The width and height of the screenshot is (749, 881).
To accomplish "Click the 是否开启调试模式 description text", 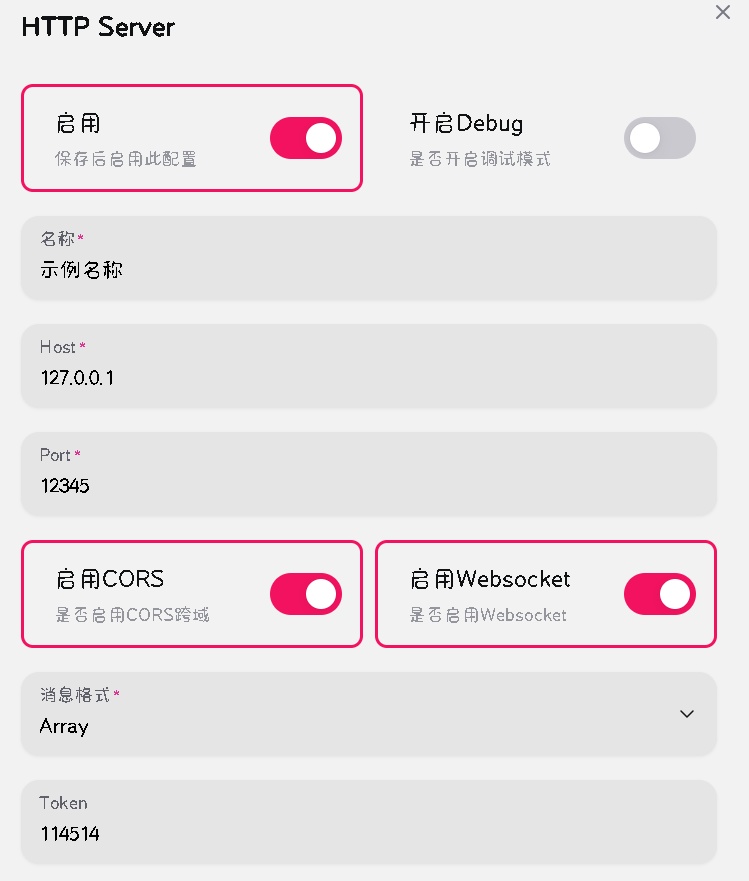I will click(x=480, y=159).
